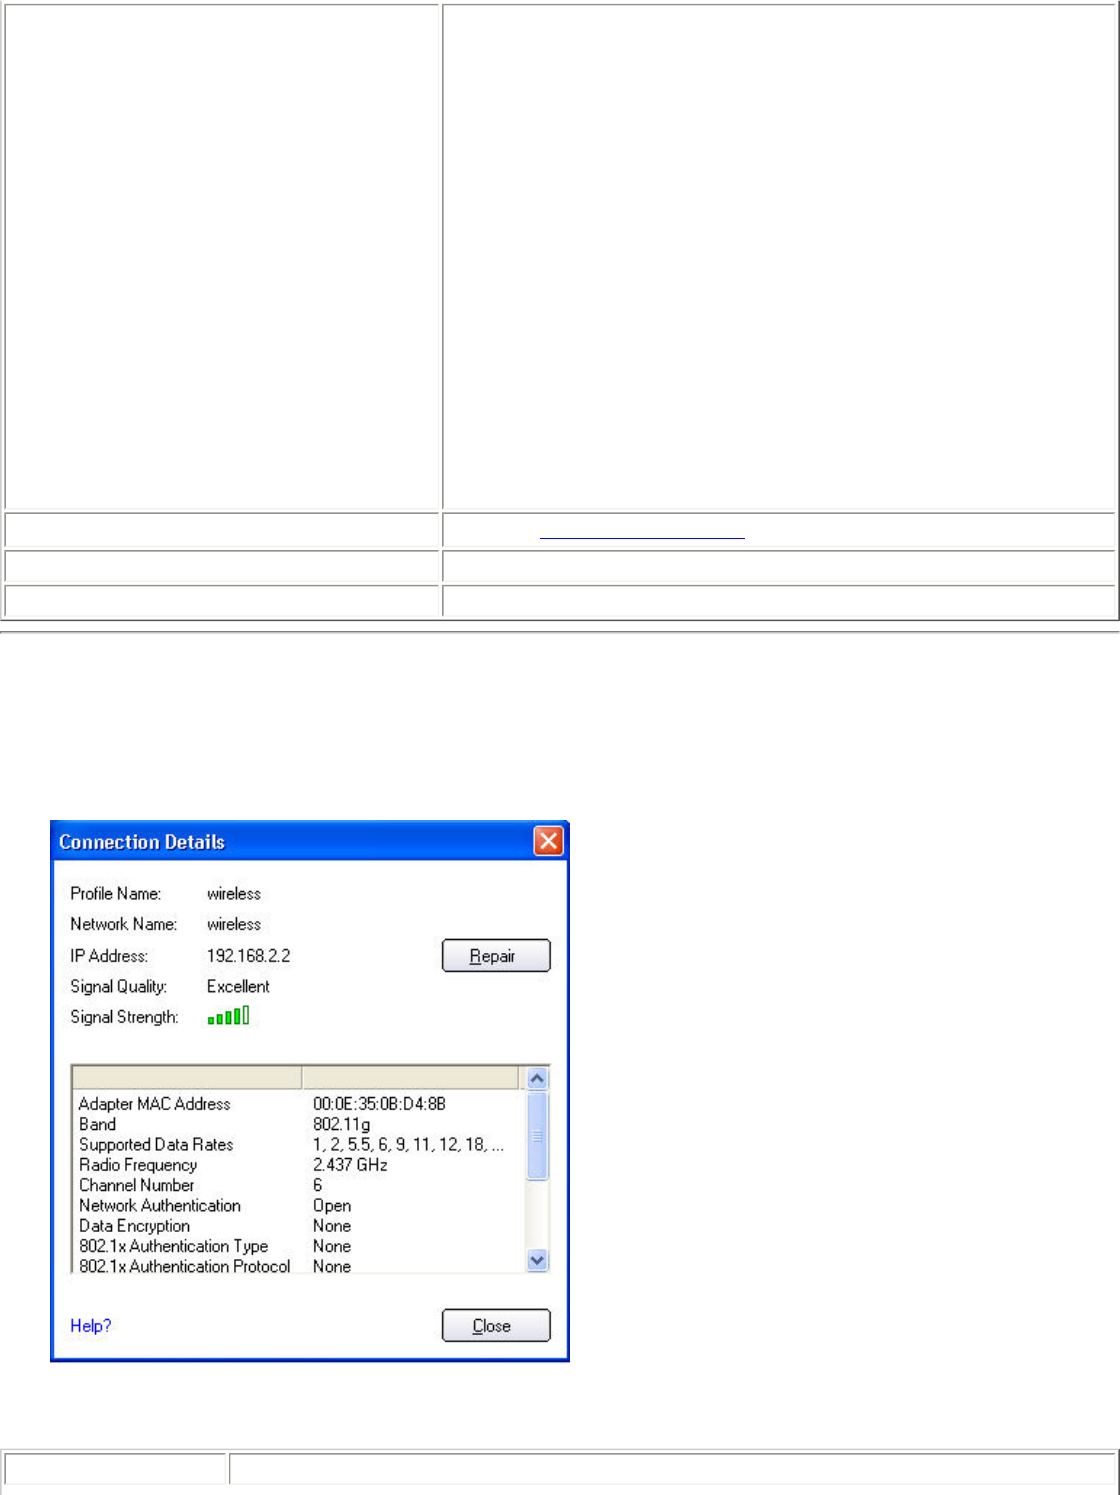Click the details list scroll up arrow
The height and width of the screenshot is (1495, 1120).
tap(537, 1078)
